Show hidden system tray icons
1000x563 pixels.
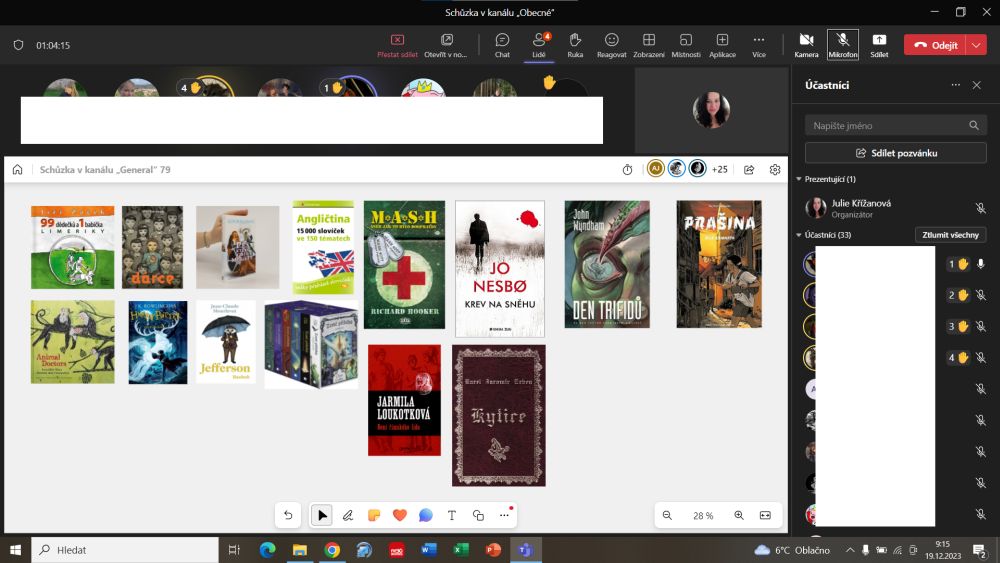(x=850, y=550)
